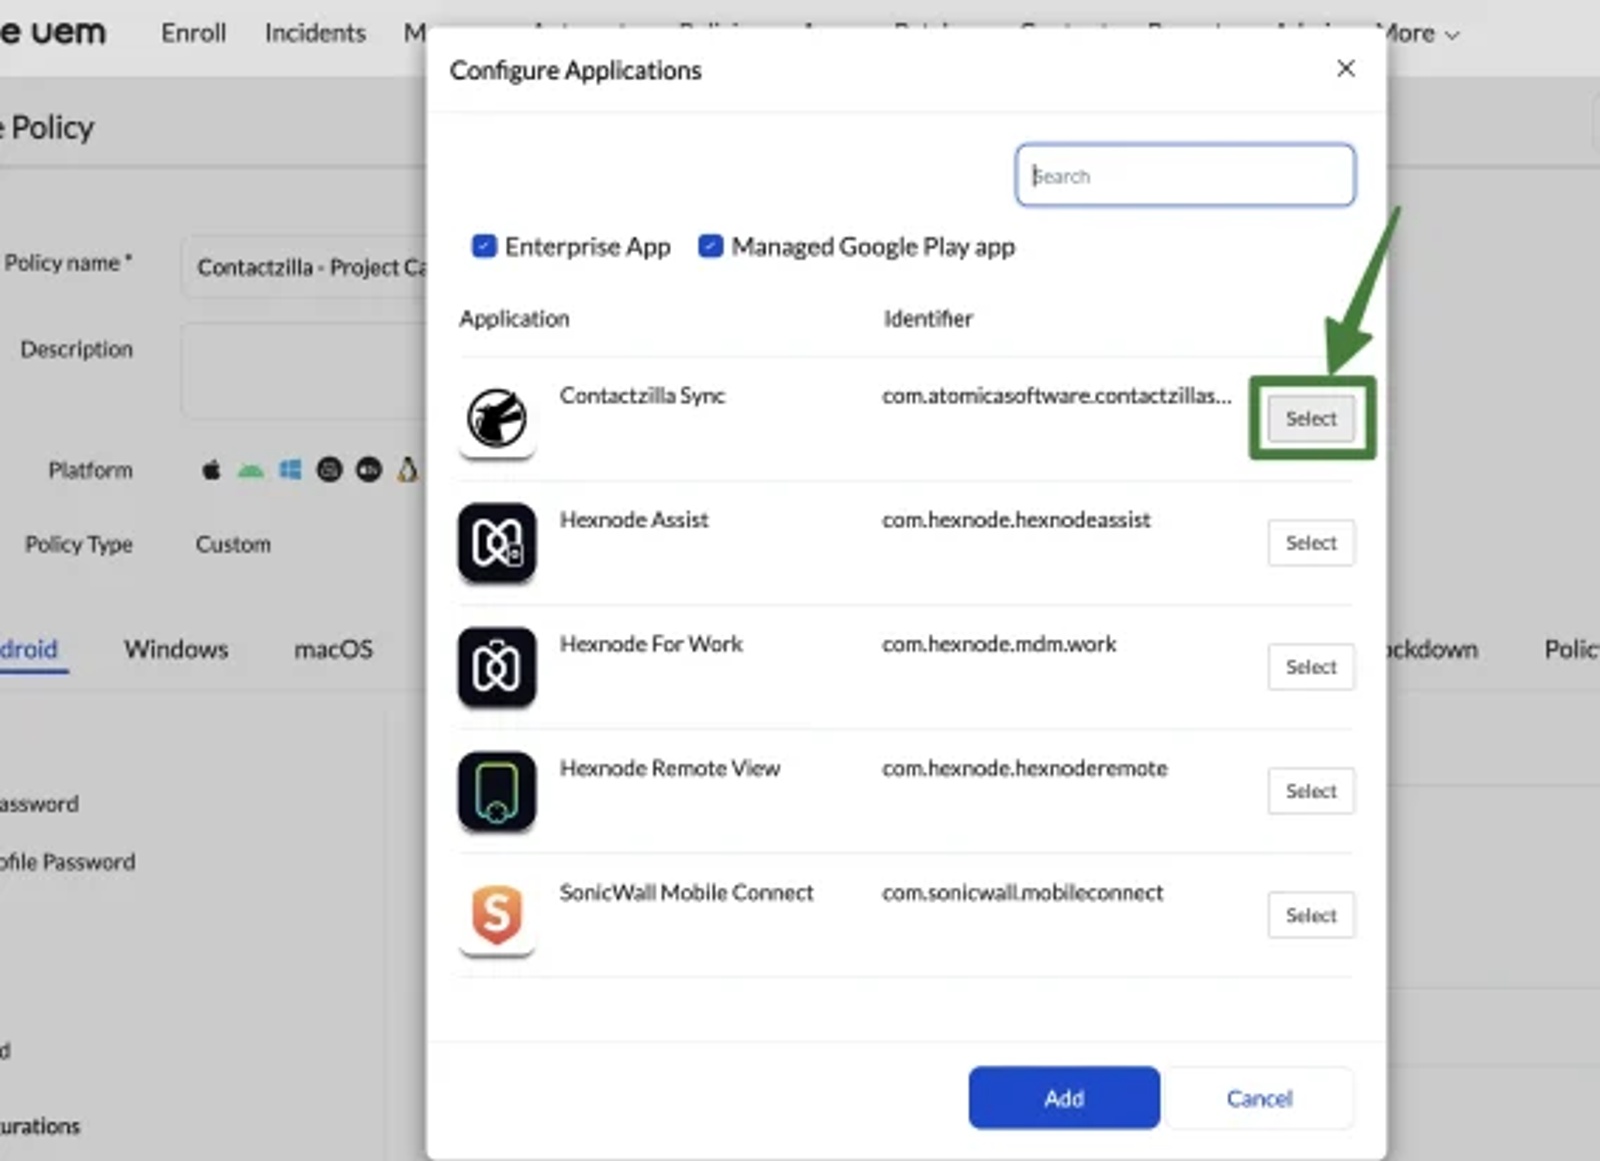The width and height of the screenshot is (1600, 1161).
Task: Click the Custom policy type value
Action: 233,544
